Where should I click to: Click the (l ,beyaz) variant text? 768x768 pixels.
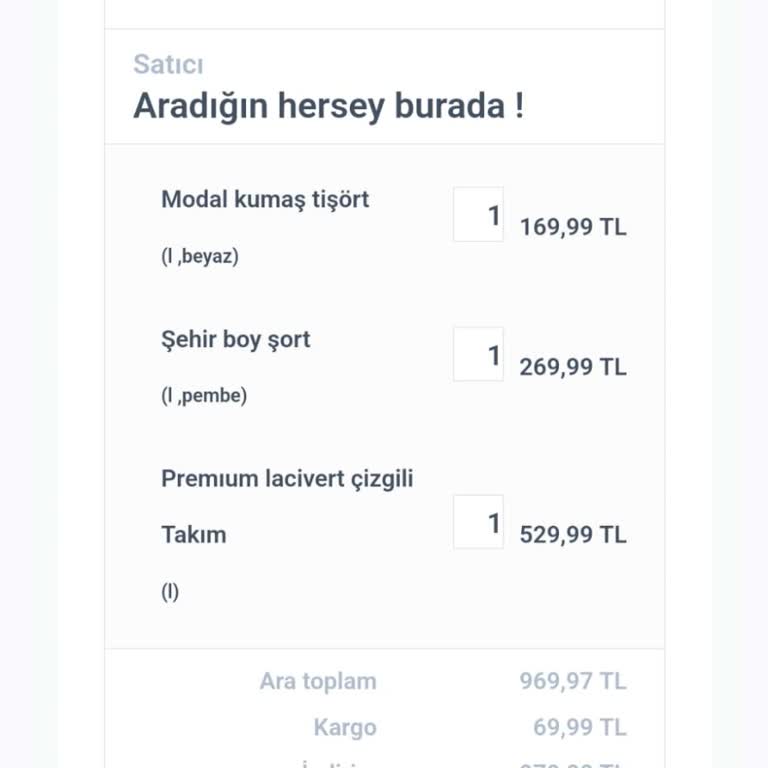point(200,256)
